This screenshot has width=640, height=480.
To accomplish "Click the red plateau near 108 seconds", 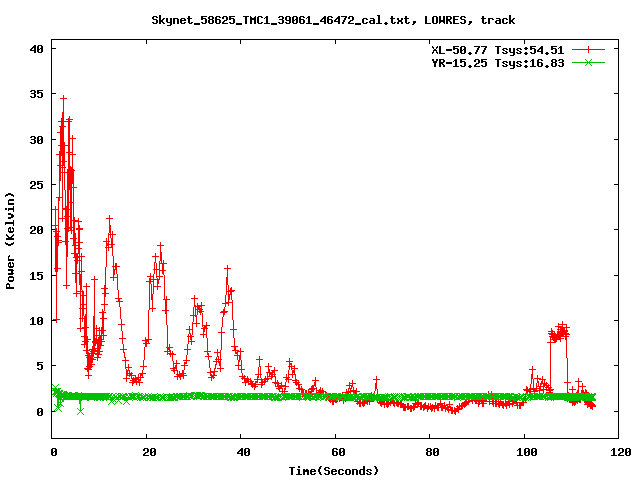I will tap(559, 333).
